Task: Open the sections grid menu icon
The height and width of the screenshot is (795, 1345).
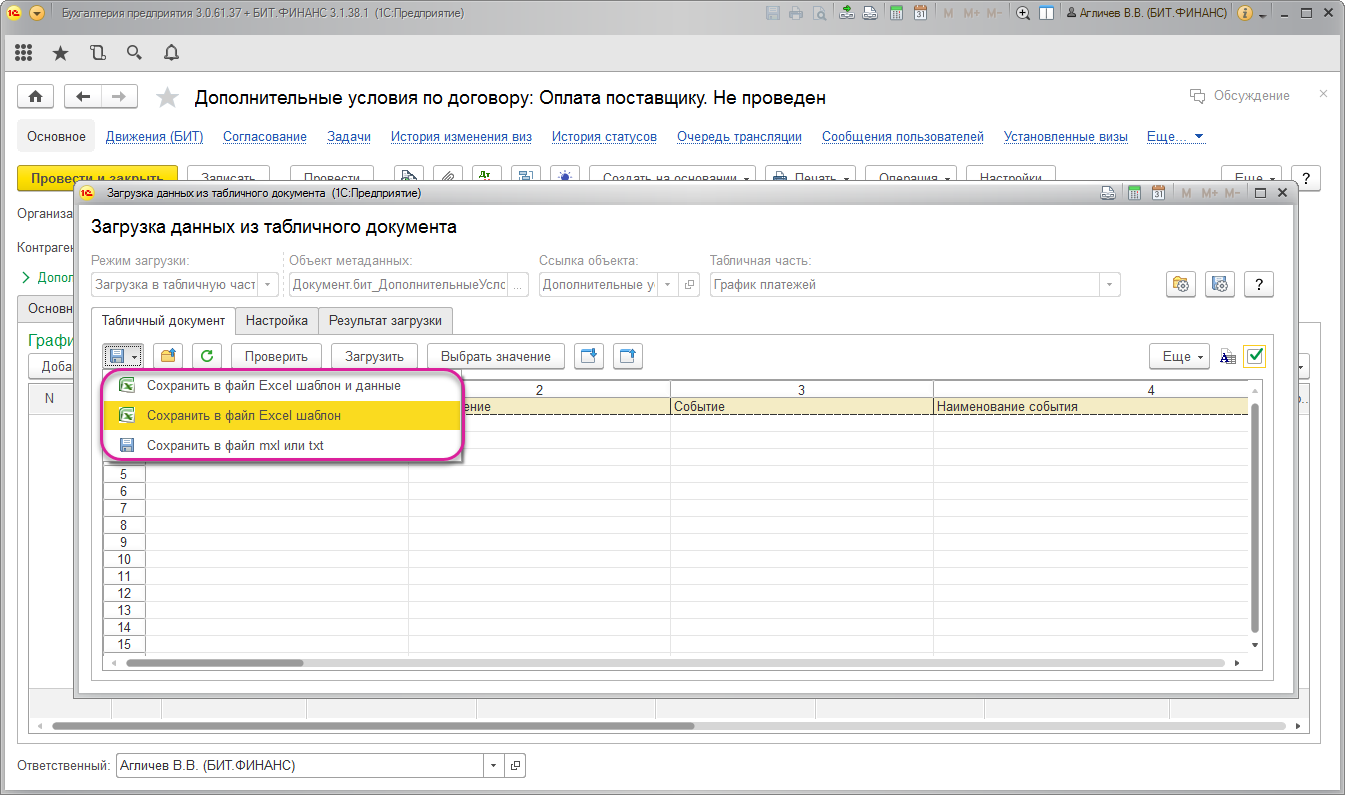Action: (x=24, y=53)
